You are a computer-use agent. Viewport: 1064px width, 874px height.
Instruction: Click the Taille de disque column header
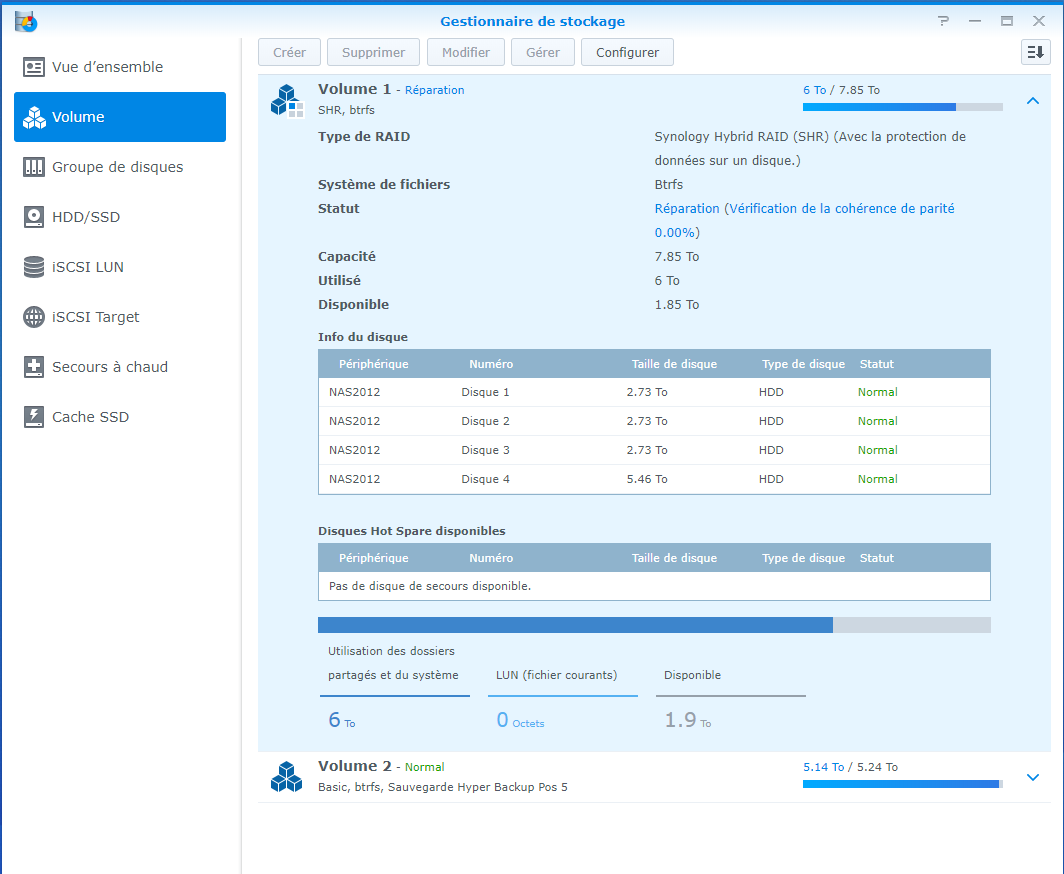pos(674,364)
